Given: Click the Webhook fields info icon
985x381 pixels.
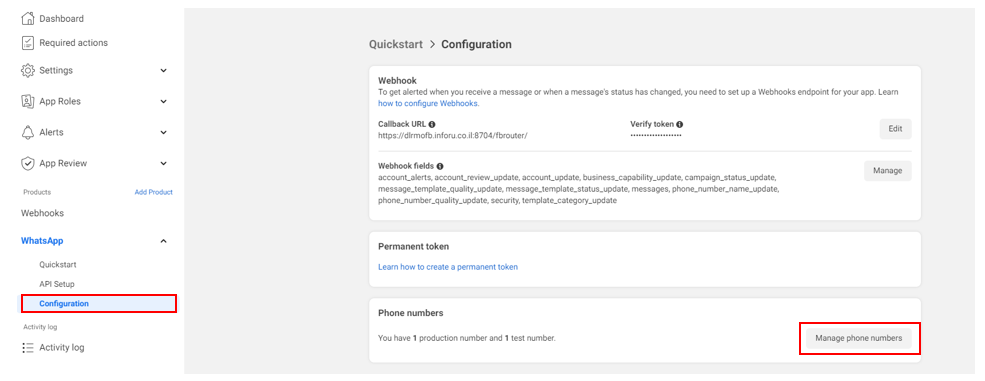Looking at the screenshot, I should [x=440, y=166].
